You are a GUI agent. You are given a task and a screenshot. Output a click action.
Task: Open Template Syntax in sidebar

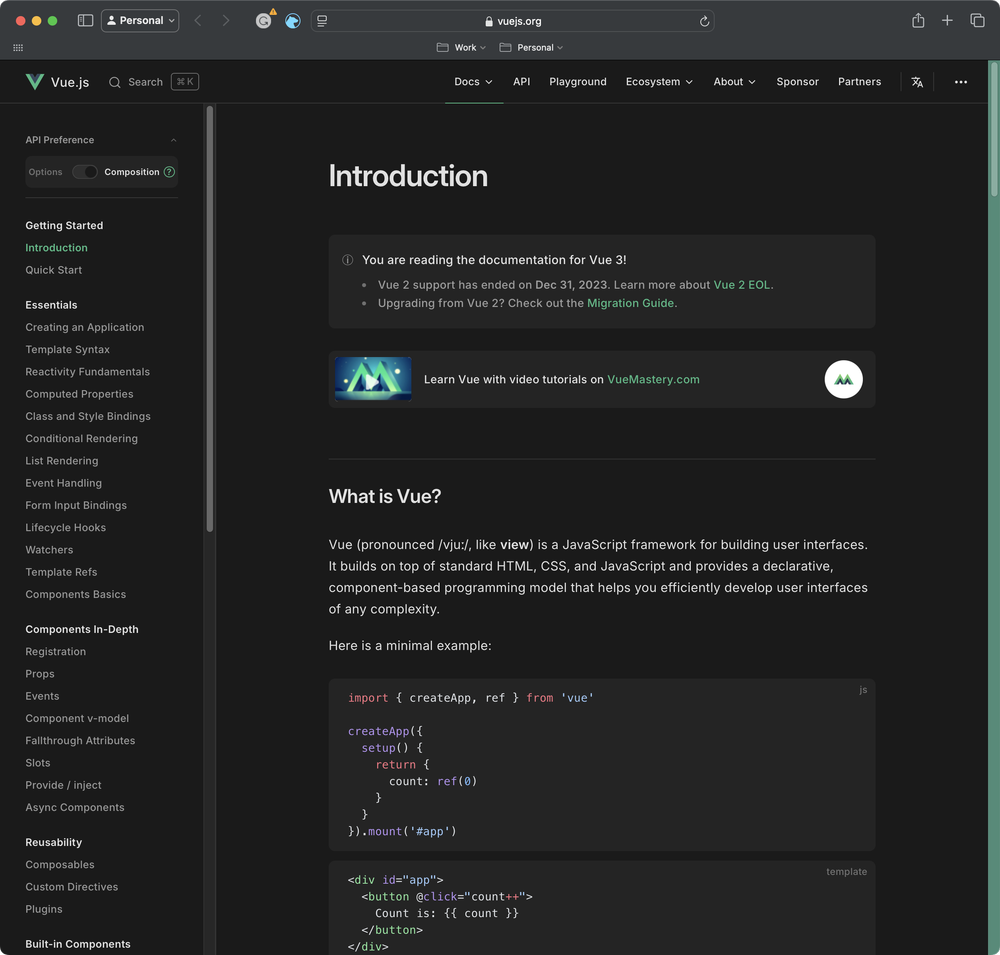coord(68,350)
